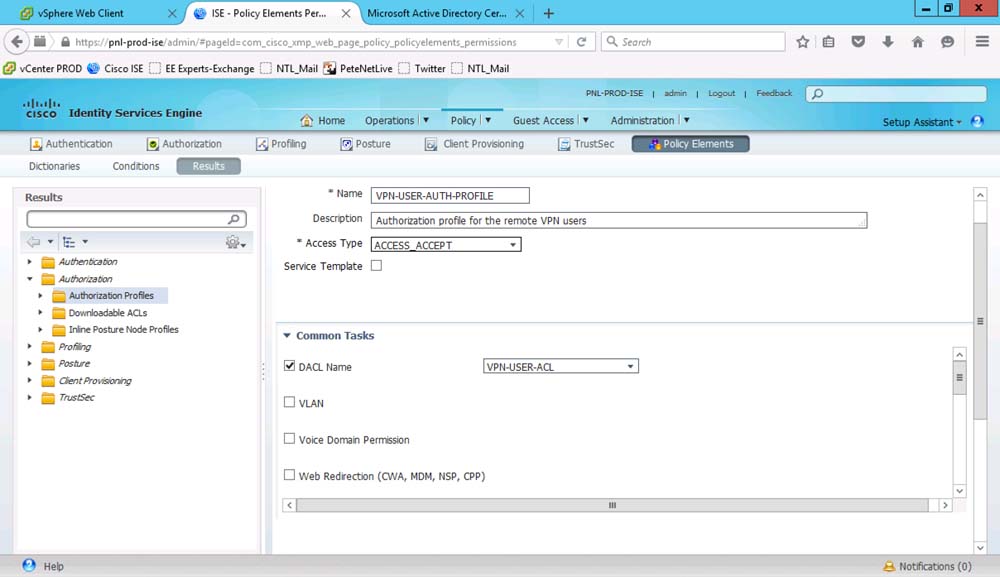The width and height of the screenshot is (1000, 577).
Task: Open the Firefox hamburger menu
Action: pos(982,42)
